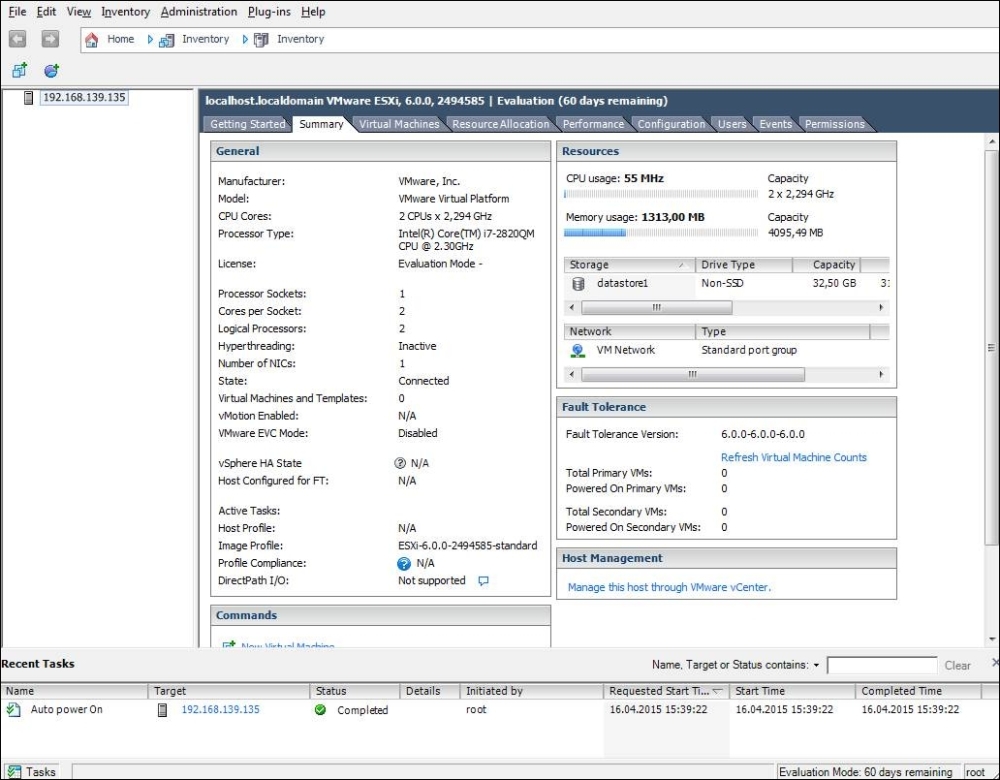Click the Tasks icon in status bar

[14, 772]
